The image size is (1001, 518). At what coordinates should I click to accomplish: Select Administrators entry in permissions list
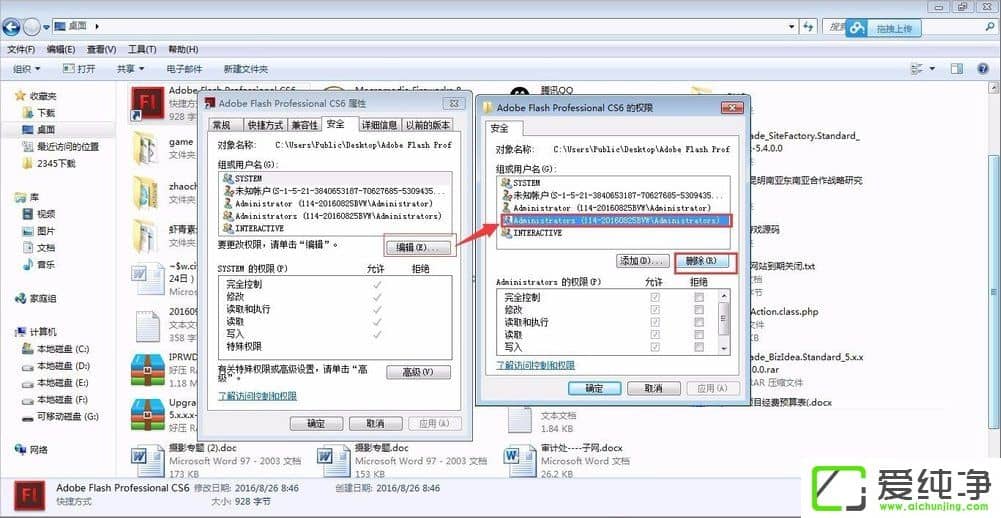(x=610, y=220)
